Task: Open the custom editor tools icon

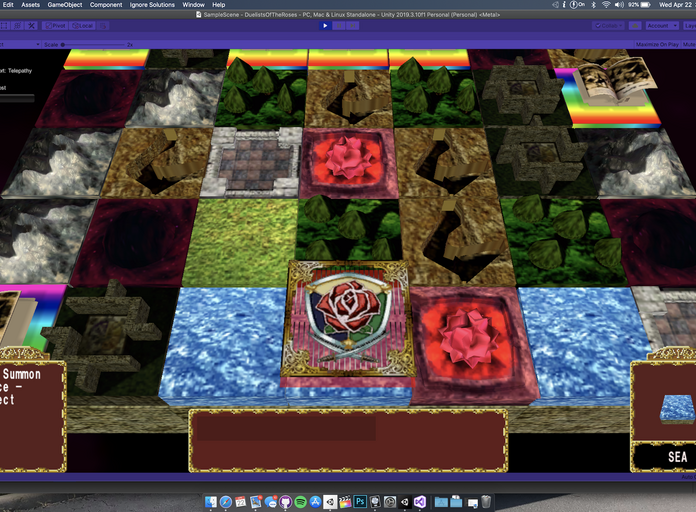Action: coord(32,26)
